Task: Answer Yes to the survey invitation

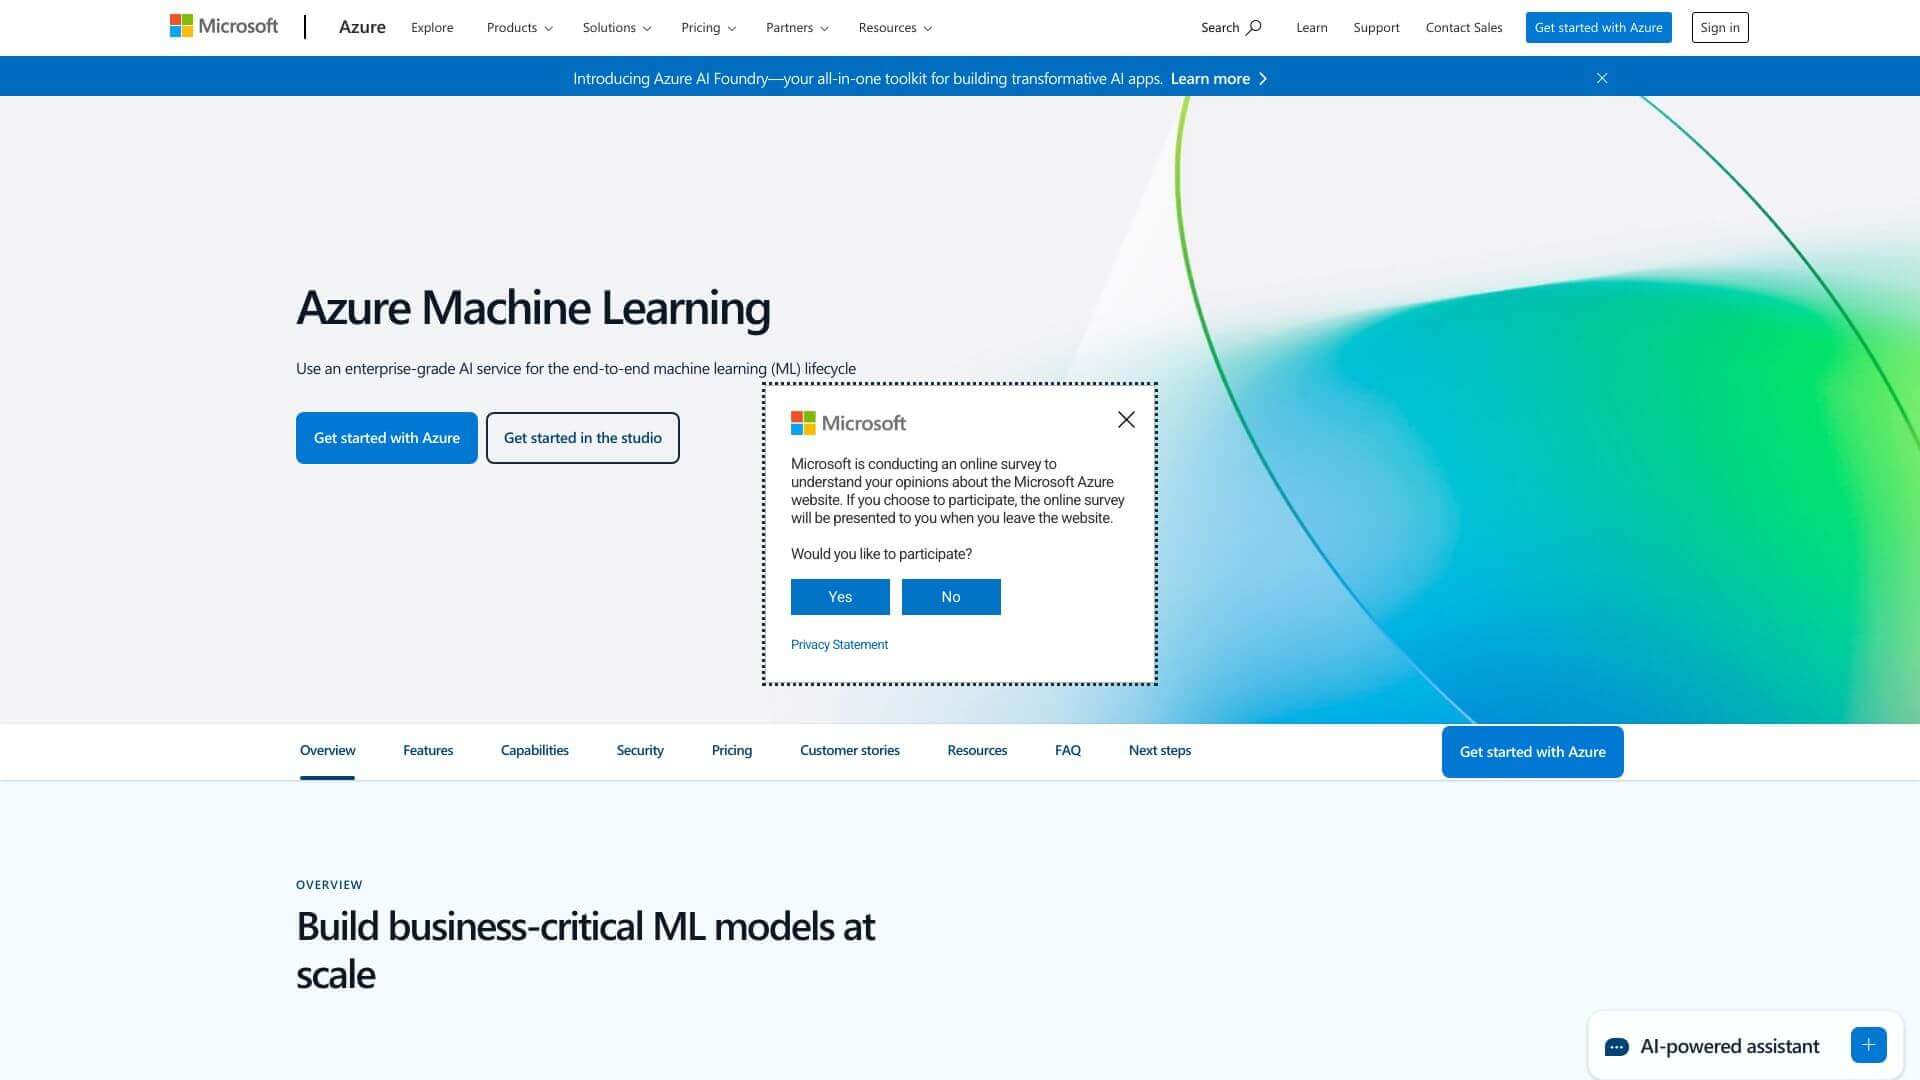Action: tap(839, 596)
